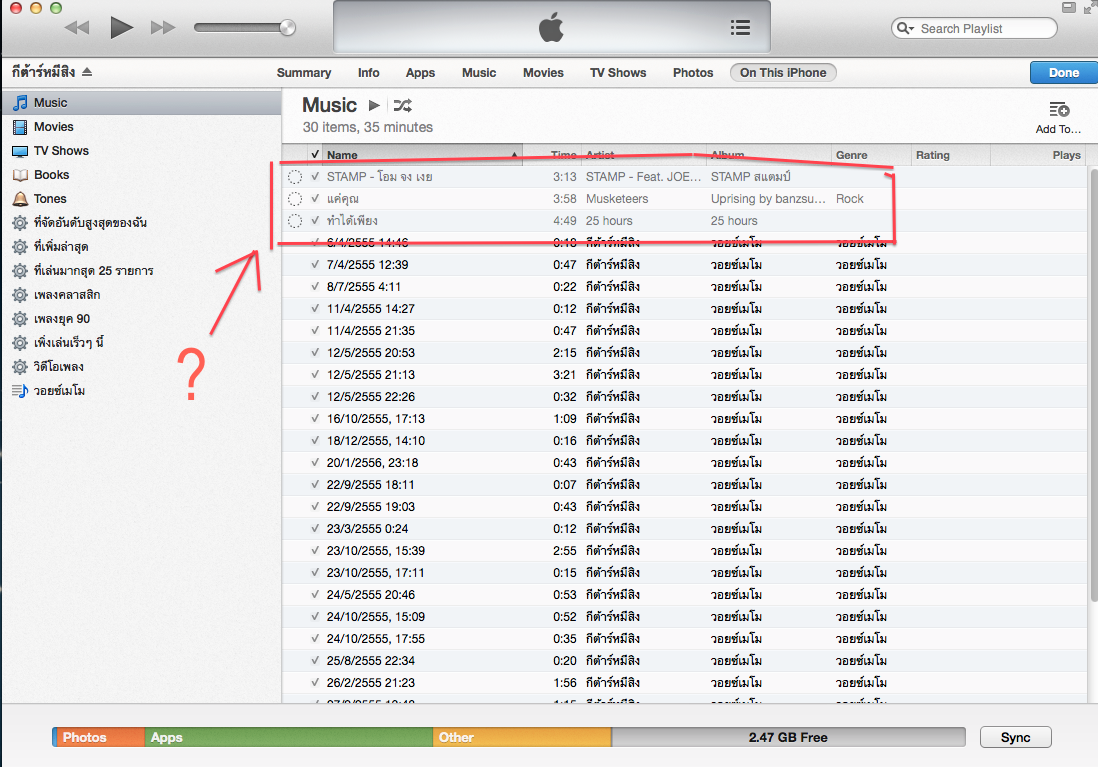Screen dimensions: 1098x767
Task: Select the Musketeers artist cell
Action: [x=617, y=199]
